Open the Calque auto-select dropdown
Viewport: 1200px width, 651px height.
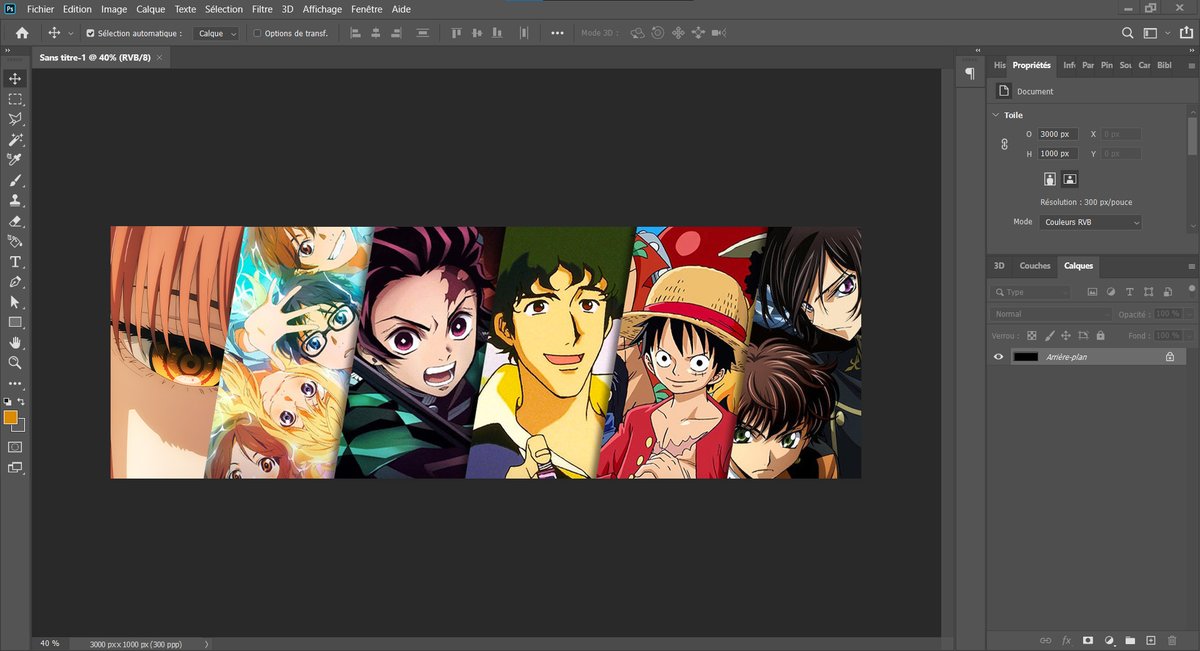pyautogui.click(x=216, y=33)
